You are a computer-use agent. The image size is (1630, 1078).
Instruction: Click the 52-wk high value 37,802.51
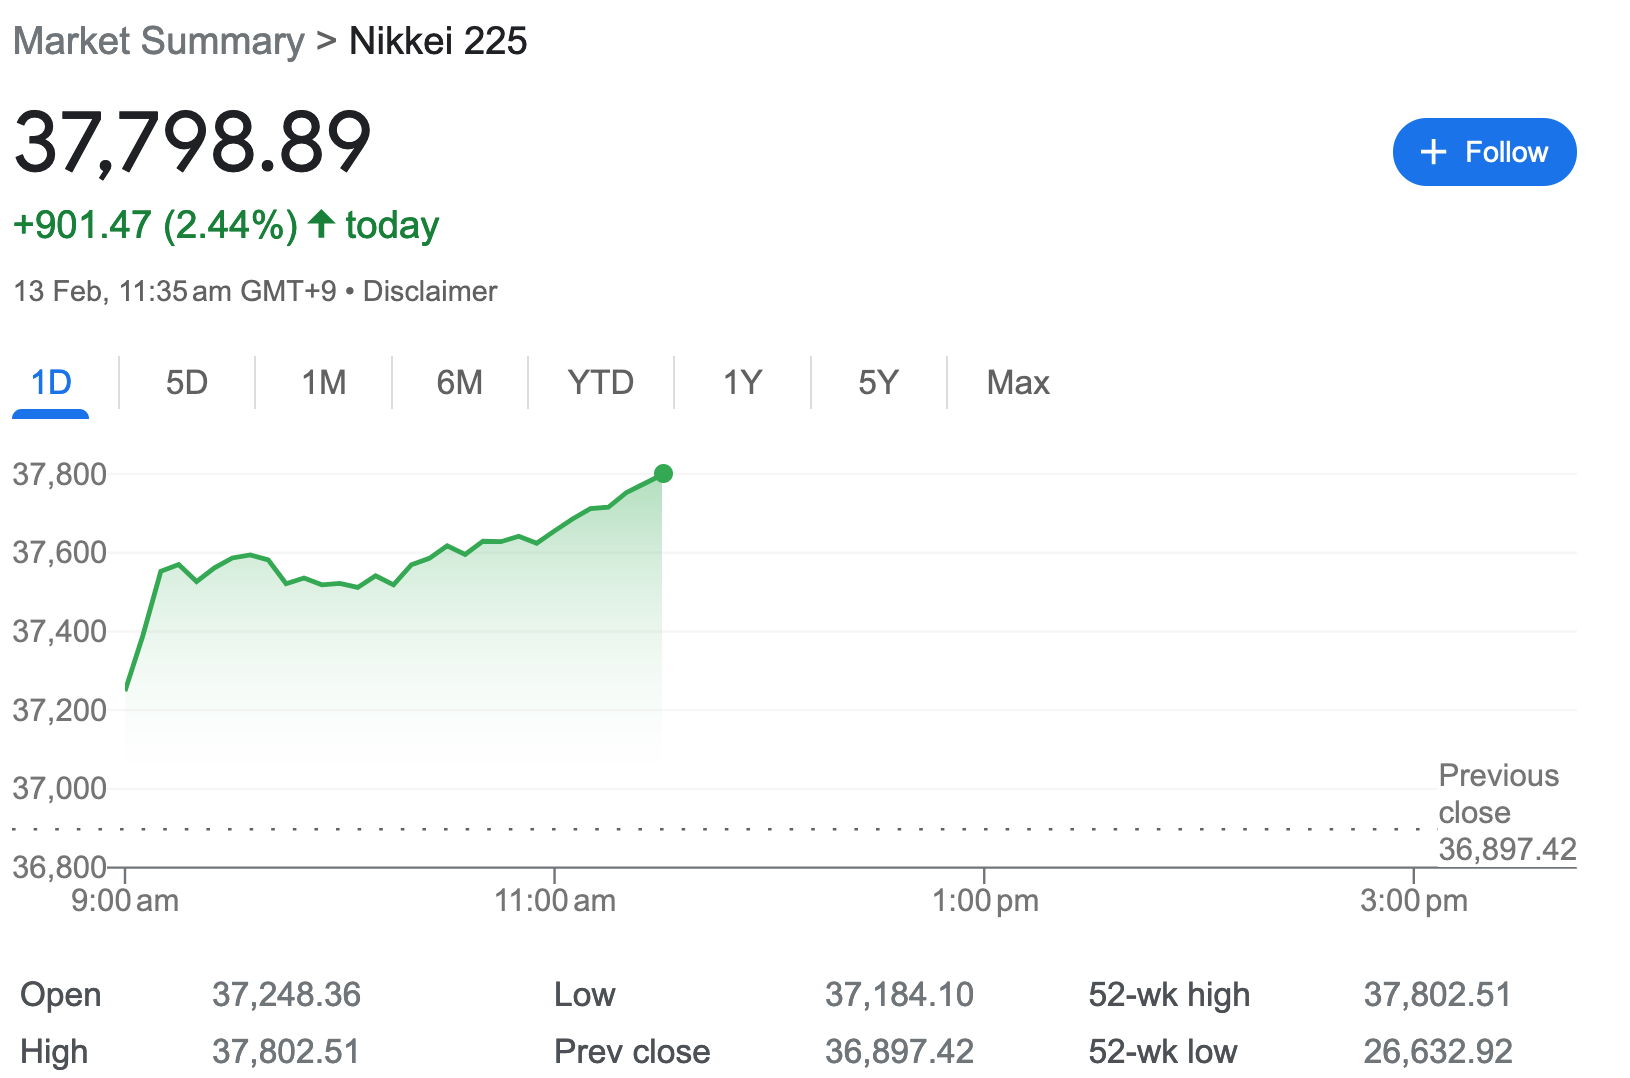[1437, 995]
